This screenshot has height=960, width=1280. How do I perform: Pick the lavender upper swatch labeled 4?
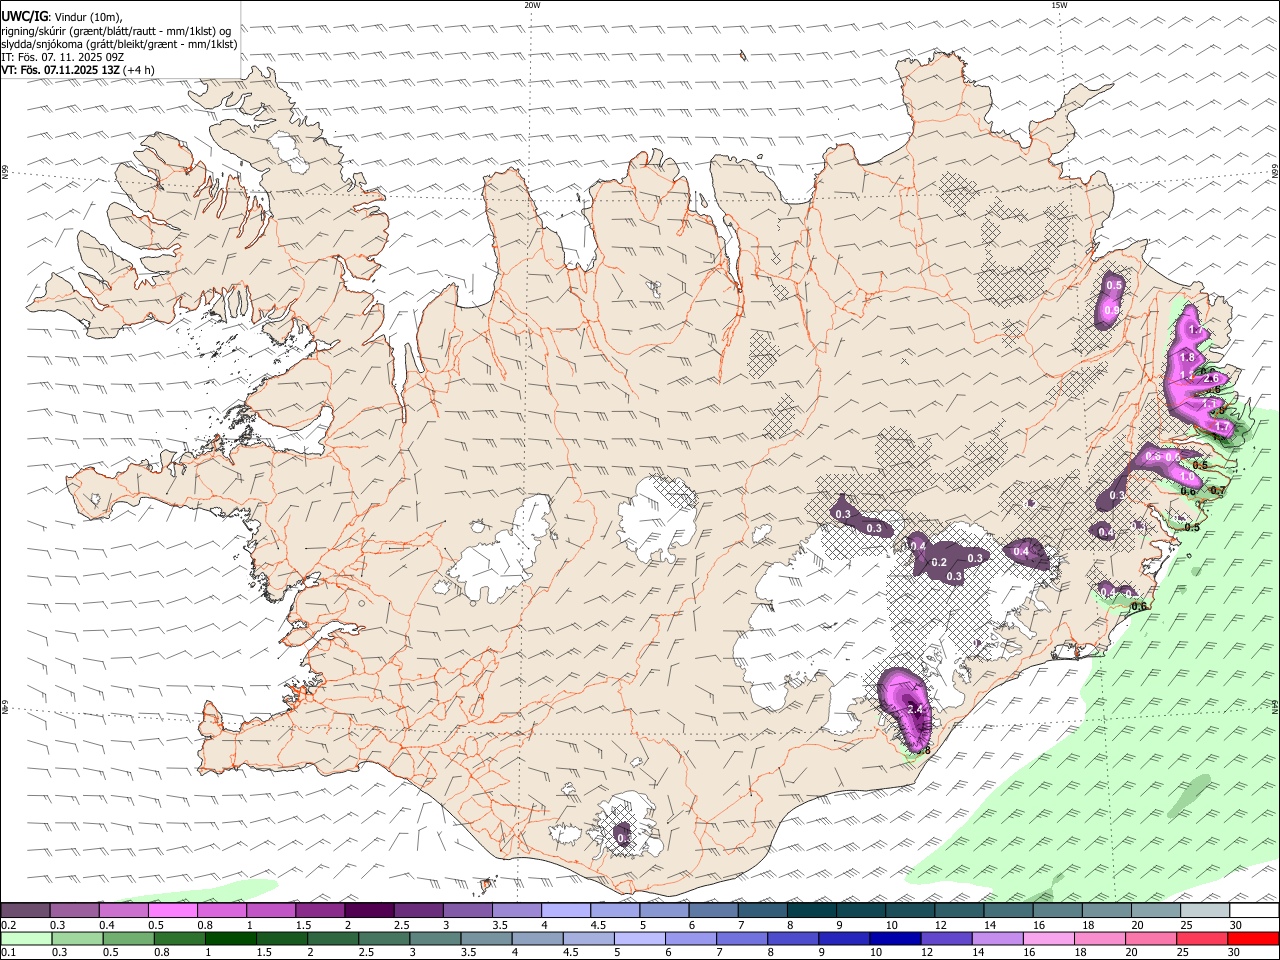565,910
